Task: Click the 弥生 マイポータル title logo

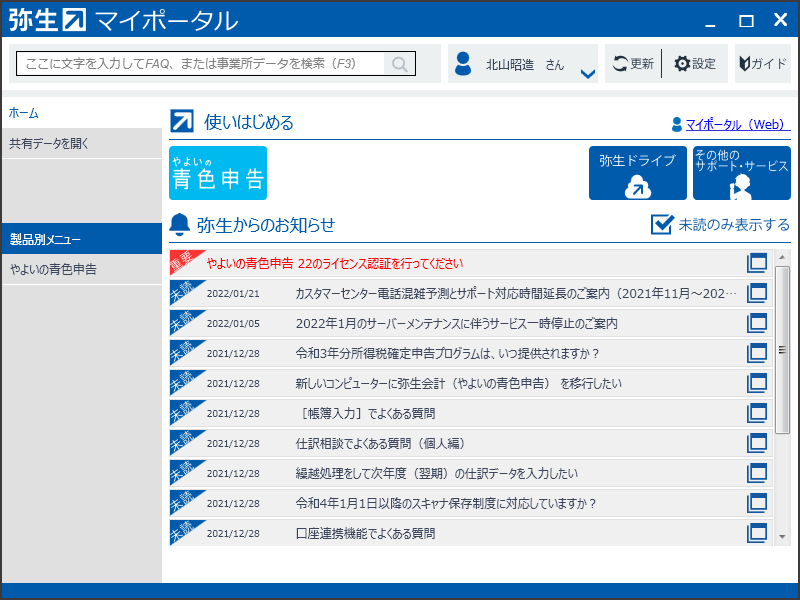Action: click(123, 20)
